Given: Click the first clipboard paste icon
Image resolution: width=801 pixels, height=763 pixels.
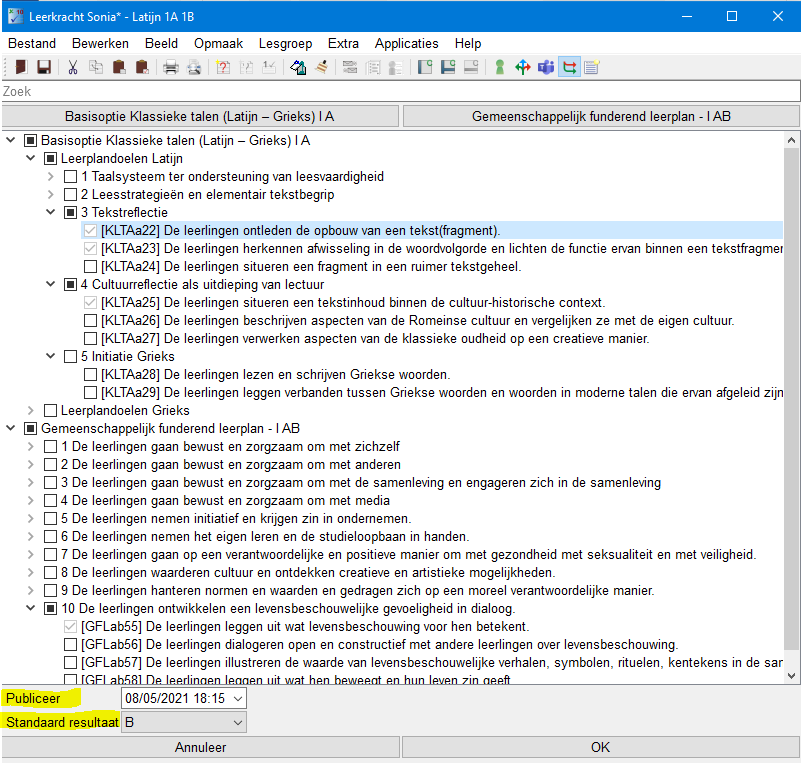Looking at the screenshot, I should (119, 67).
